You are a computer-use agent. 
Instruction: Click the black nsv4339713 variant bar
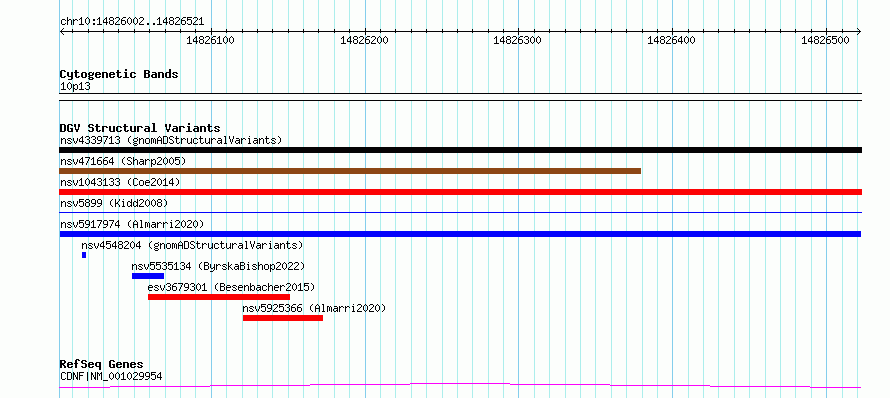click(x=460, y=150)
